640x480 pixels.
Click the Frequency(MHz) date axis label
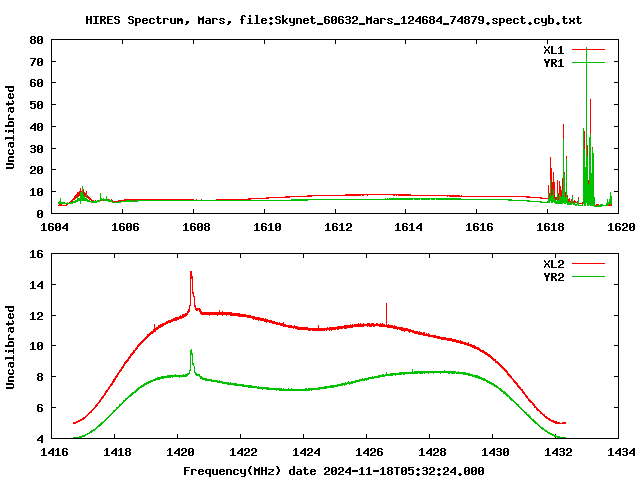(333, 471)
